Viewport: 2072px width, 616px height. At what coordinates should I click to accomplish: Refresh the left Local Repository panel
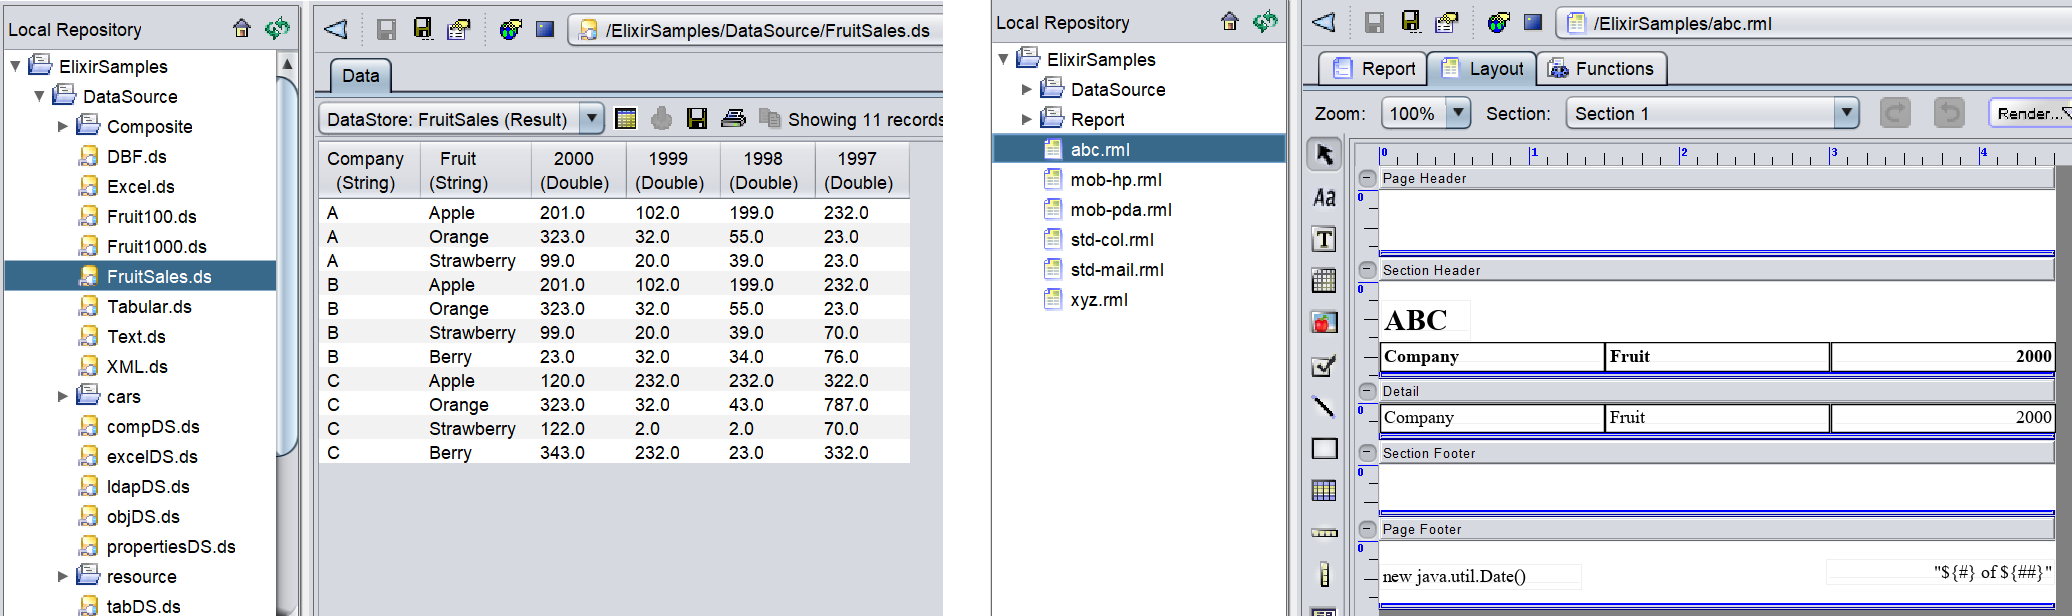tap(277, 29)
